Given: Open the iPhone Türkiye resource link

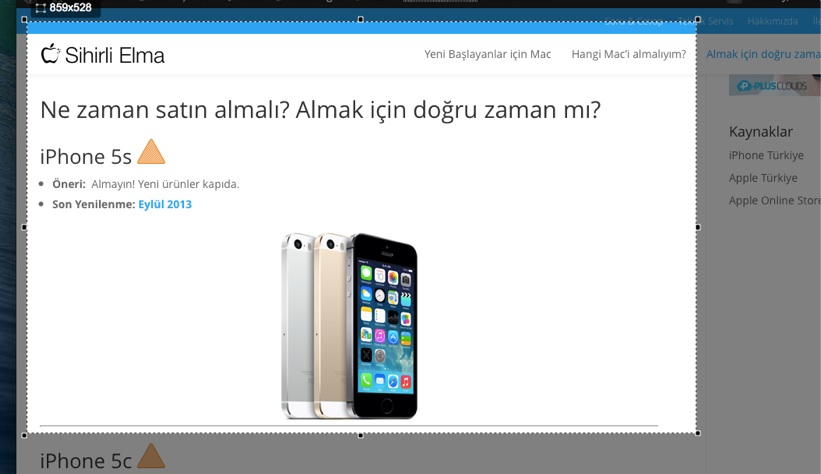Looking at the screenshot, I should click(x=766, y=155).
